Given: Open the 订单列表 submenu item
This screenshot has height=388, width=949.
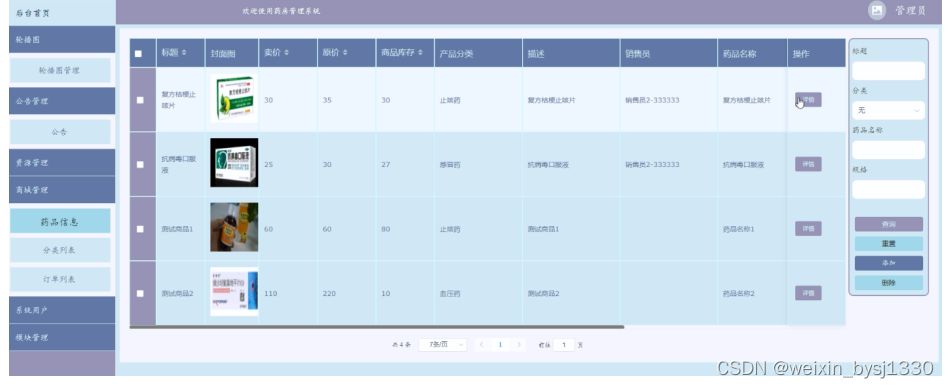Looking at the screenshot, I should (x=60, y=280).
